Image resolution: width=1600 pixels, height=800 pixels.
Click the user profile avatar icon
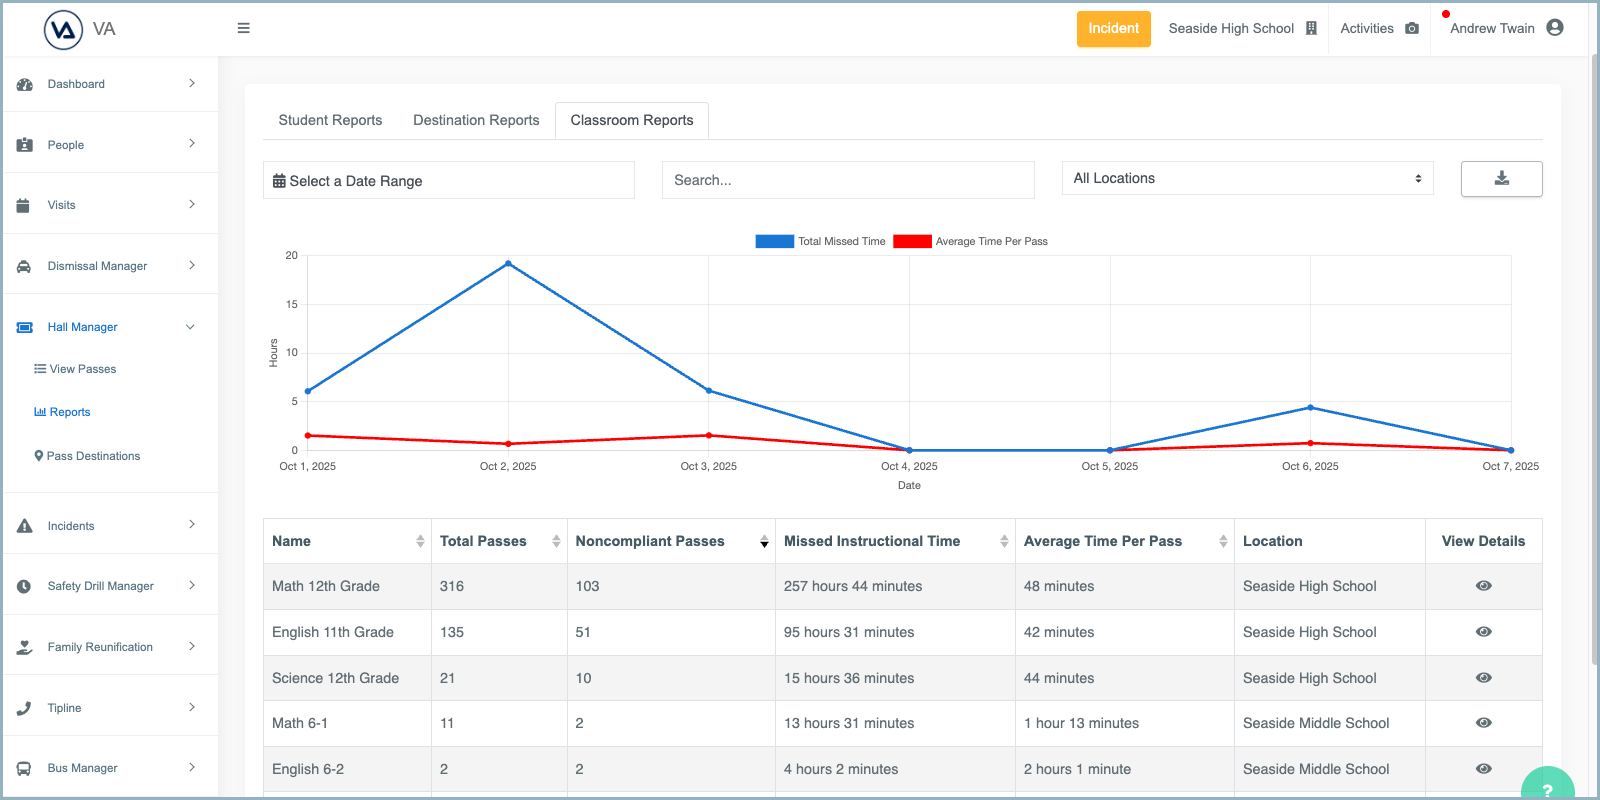(x=1555, y=28)
